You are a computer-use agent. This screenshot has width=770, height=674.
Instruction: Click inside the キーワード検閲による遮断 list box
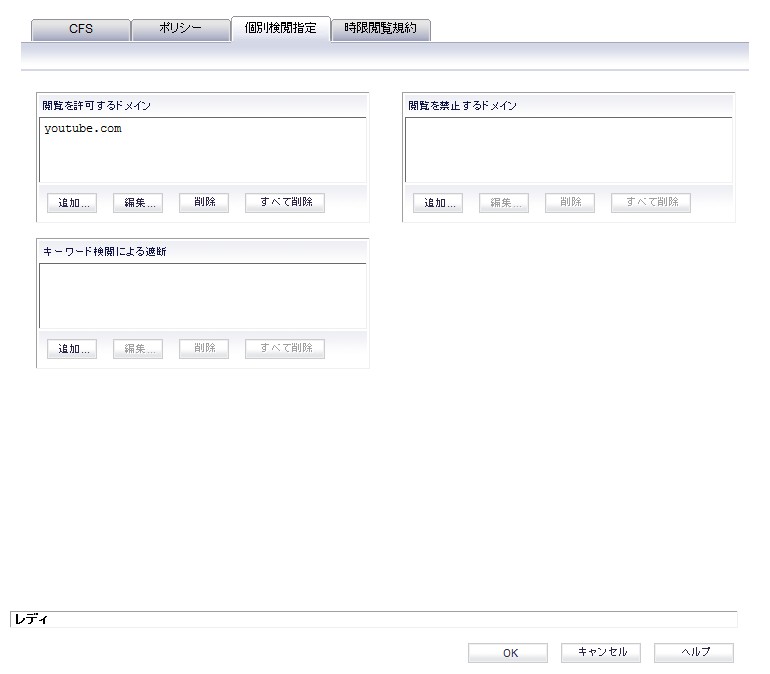tap(203, 296)
